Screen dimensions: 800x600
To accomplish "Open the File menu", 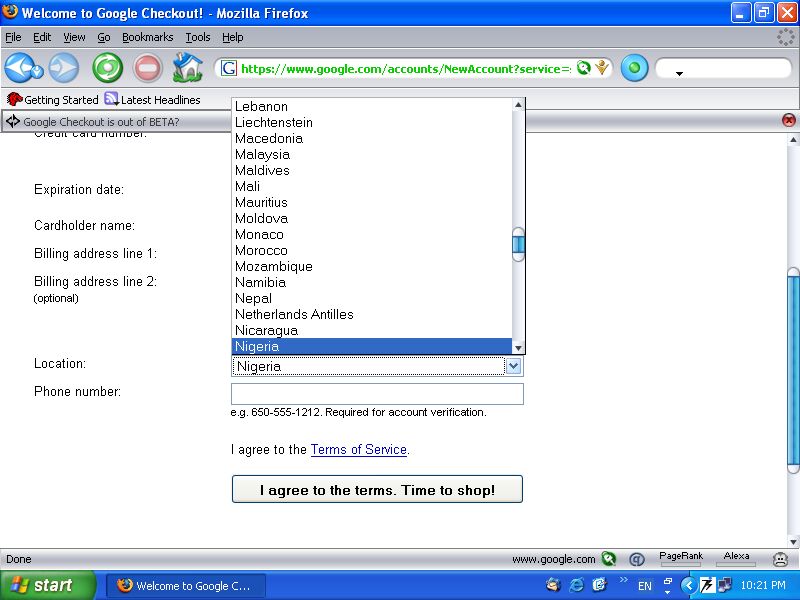I will coord(13,37).
